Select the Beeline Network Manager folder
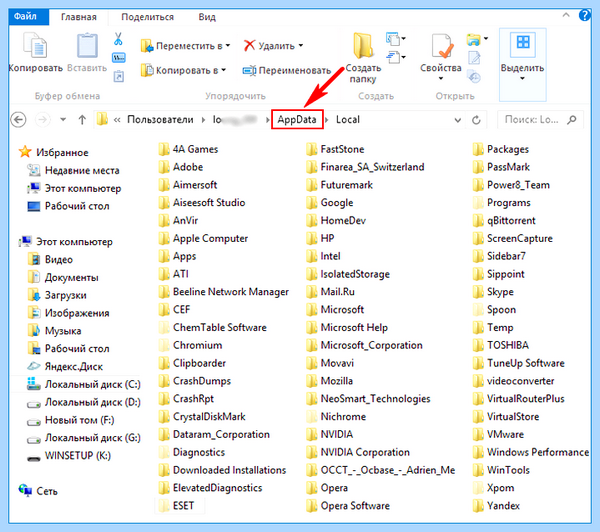Image resolution: width=600 pixels, height=532 pixels. pyautogui.click(x=224, y=292)
